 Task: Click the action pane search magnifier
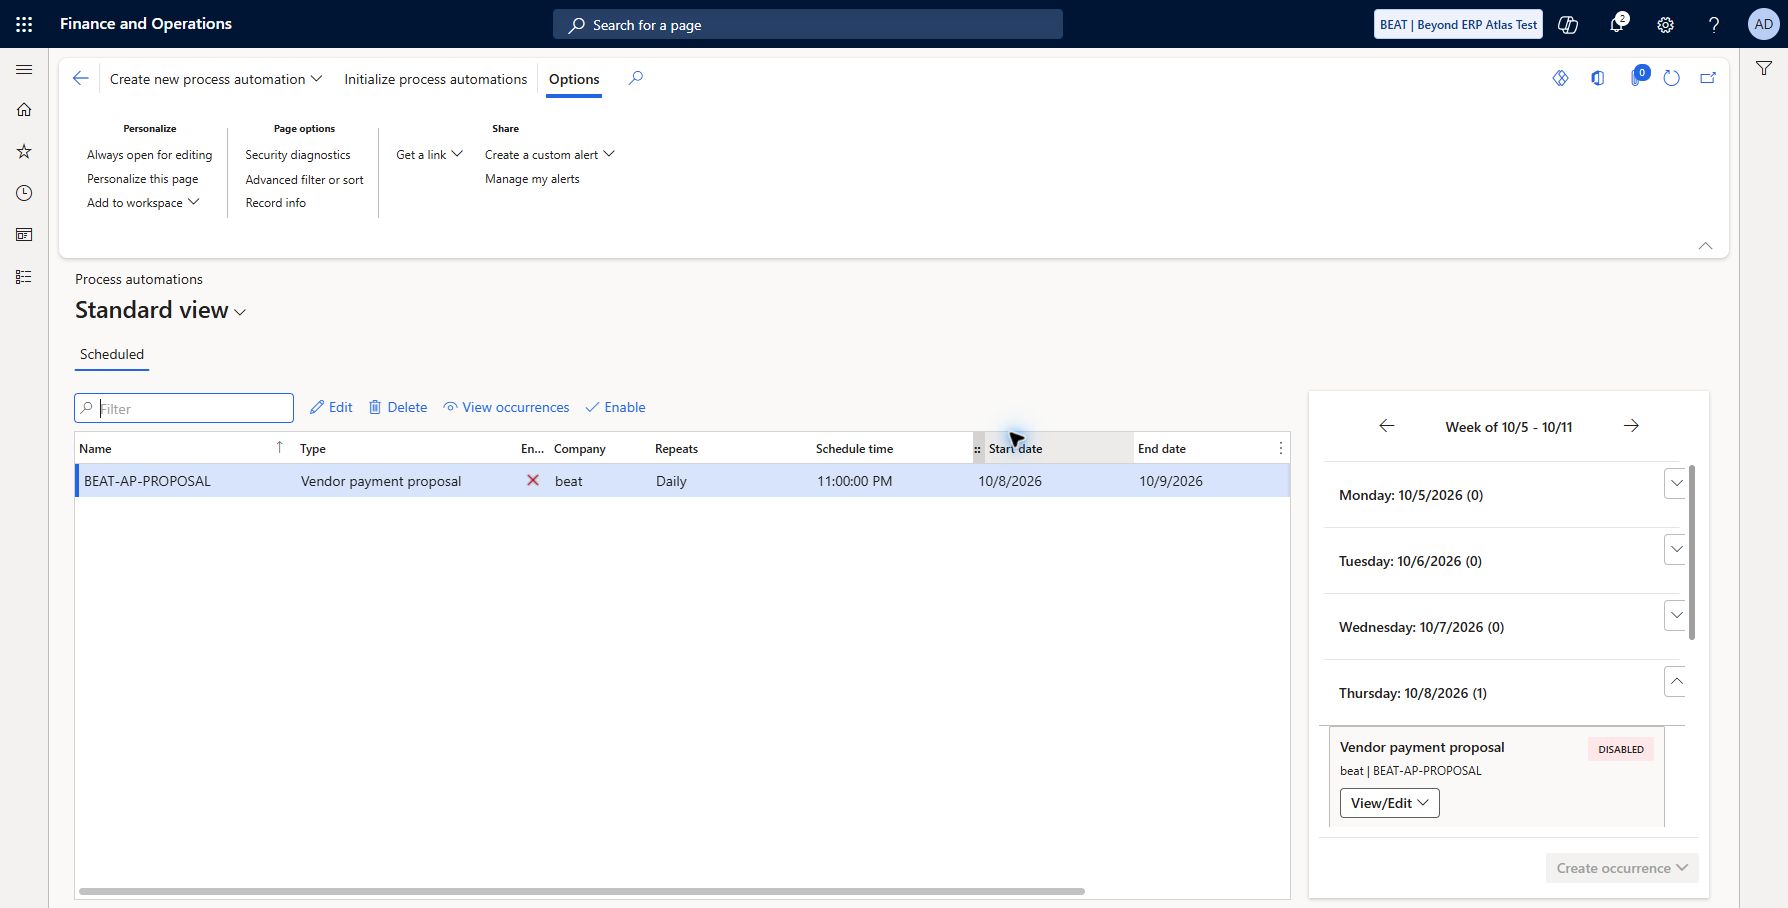[635, 78]
